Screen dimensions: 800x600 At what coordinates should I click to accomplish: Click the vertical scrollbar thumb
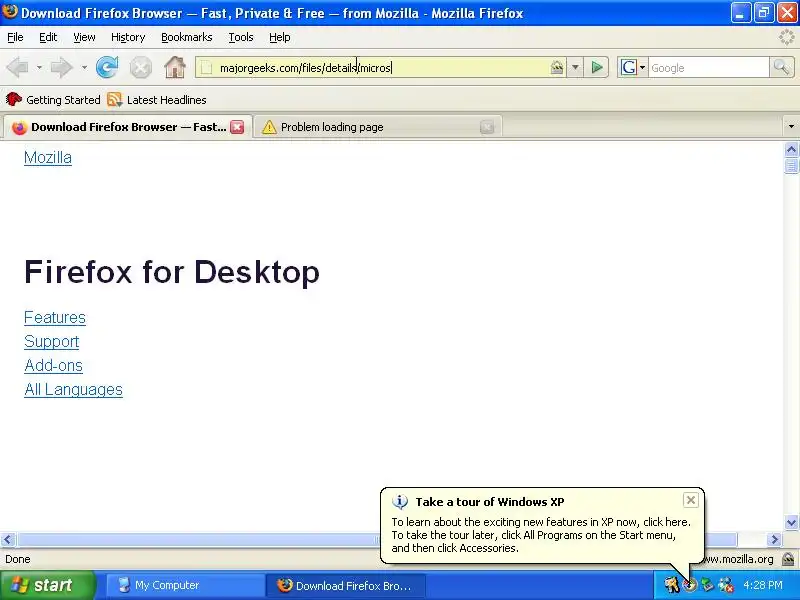[x=791, y=166]
